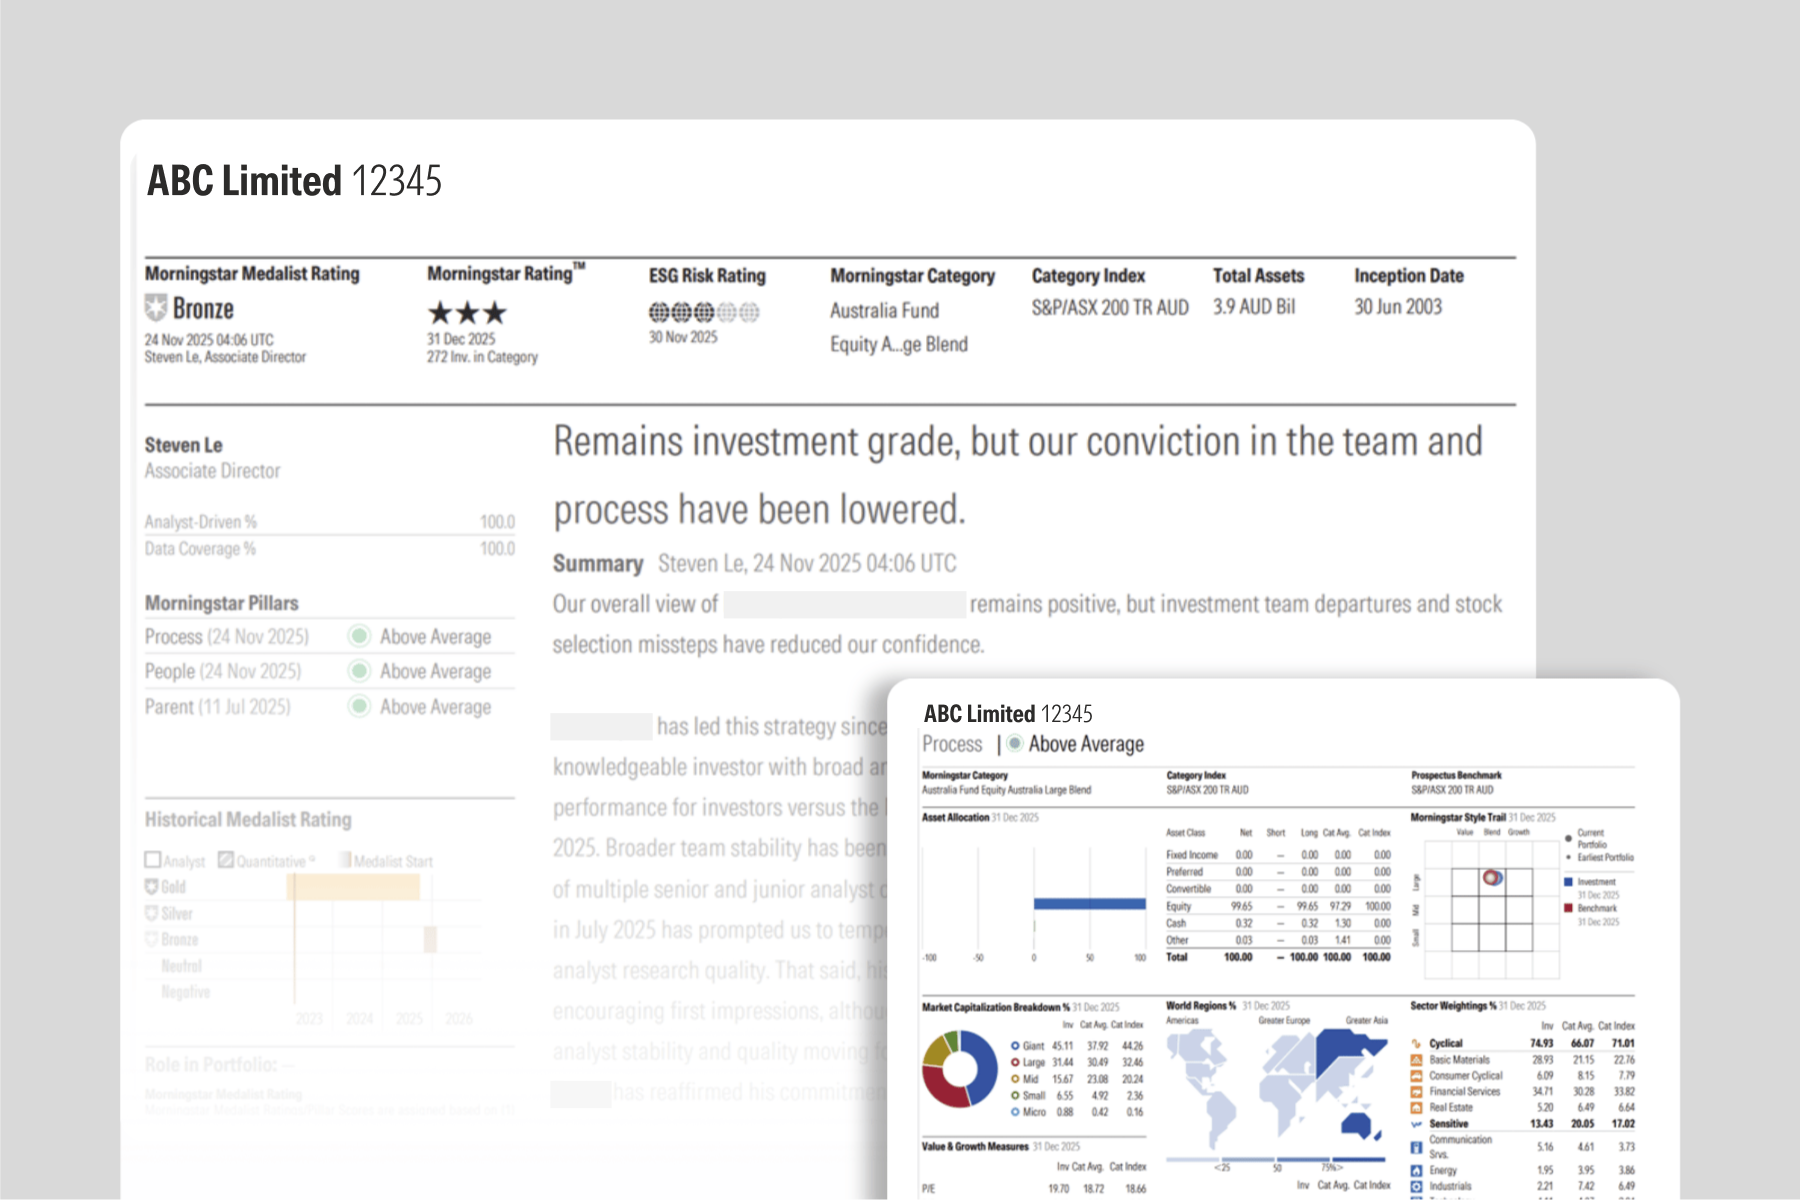
Task: Click the Large market cap legend circle
Action: 1015,1062
